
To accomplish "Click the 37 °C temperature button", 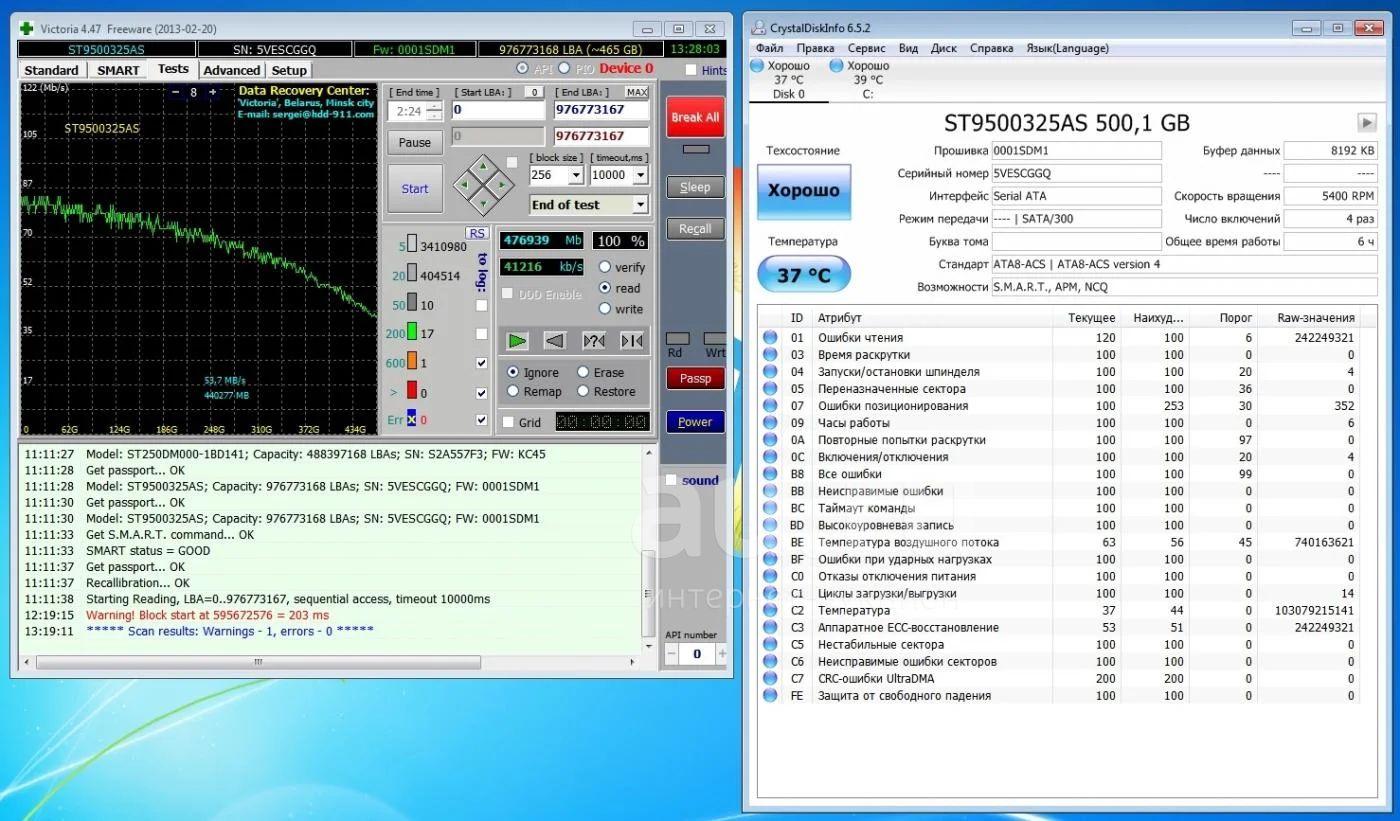I will [x=804, y=274].
